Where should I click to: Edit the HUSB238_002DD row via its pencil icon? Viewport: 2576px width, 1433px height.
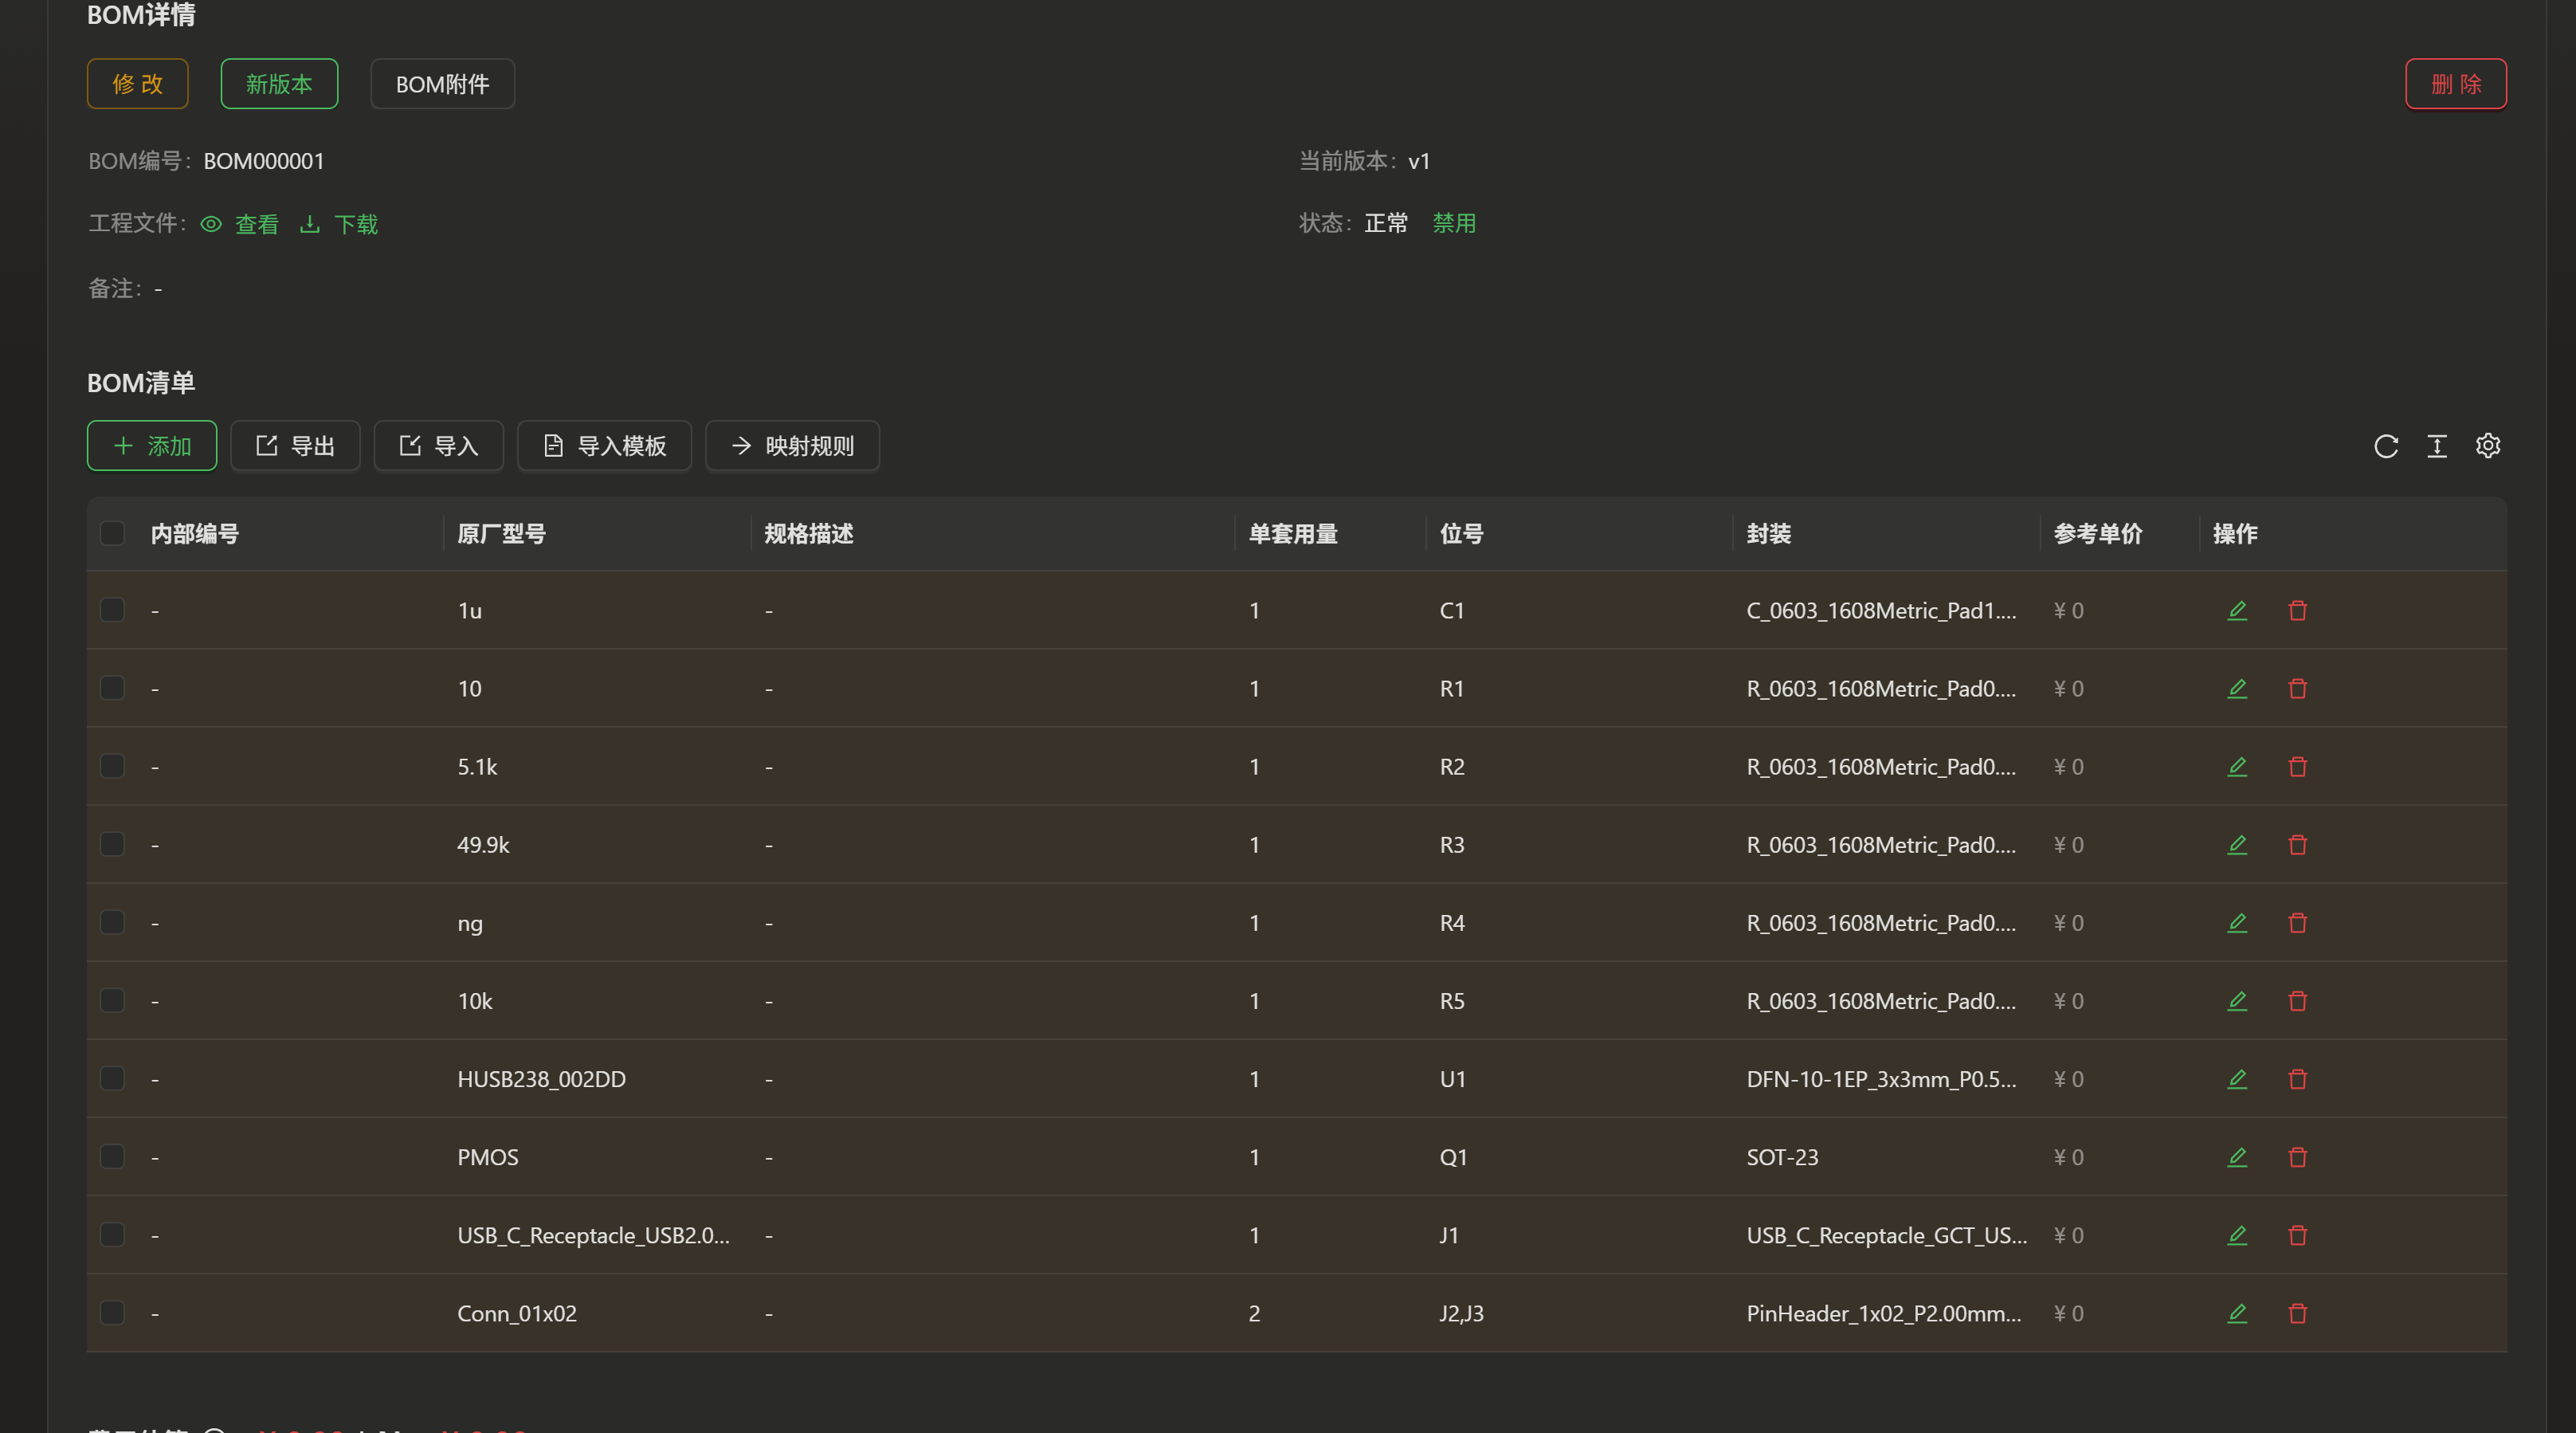coord(2237,1079)
